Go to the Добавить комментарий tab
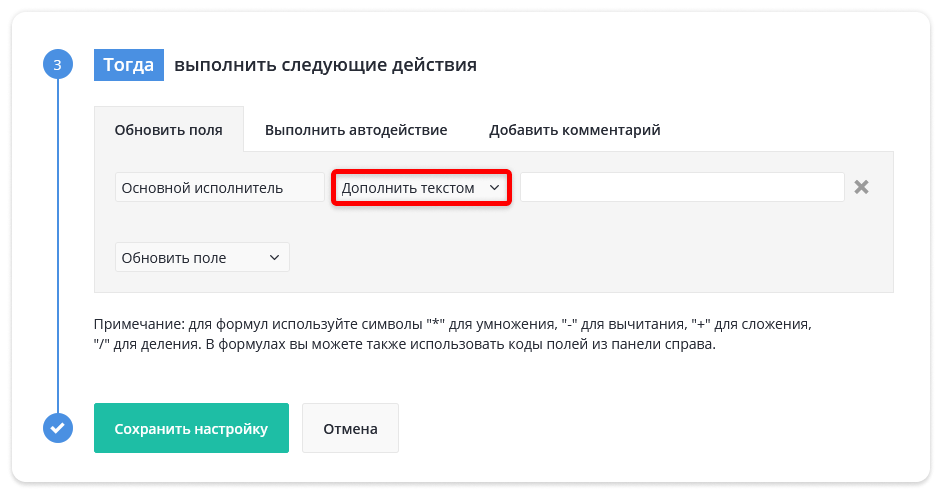 pos(575,130)
